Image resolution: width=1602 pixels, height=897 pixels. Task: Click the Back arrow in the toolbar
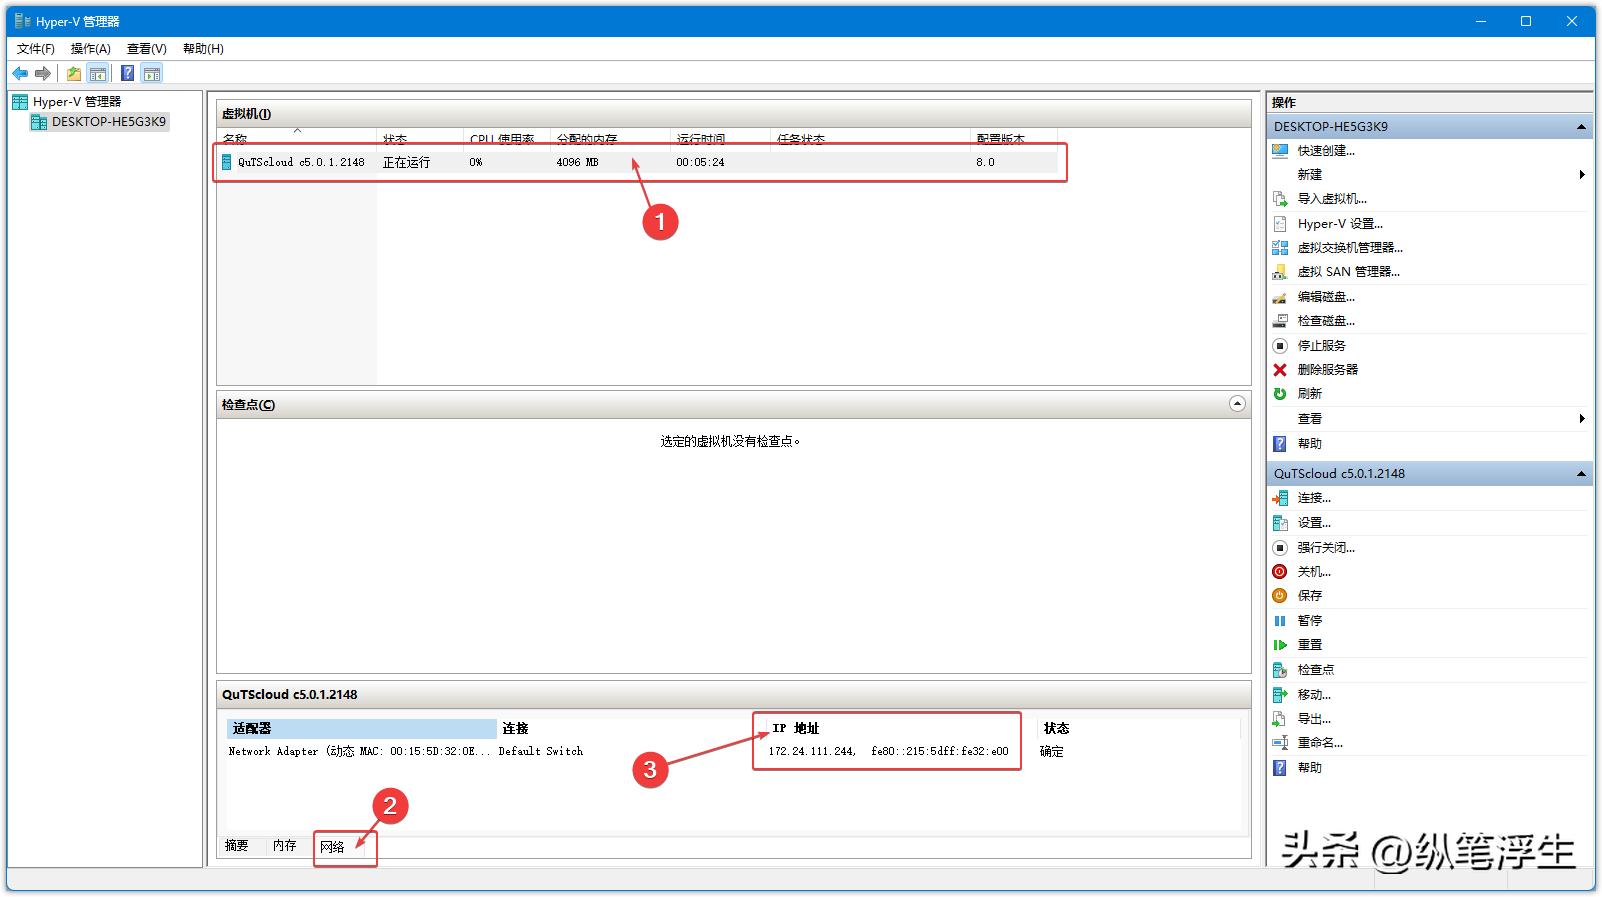(x=20, y=73)
